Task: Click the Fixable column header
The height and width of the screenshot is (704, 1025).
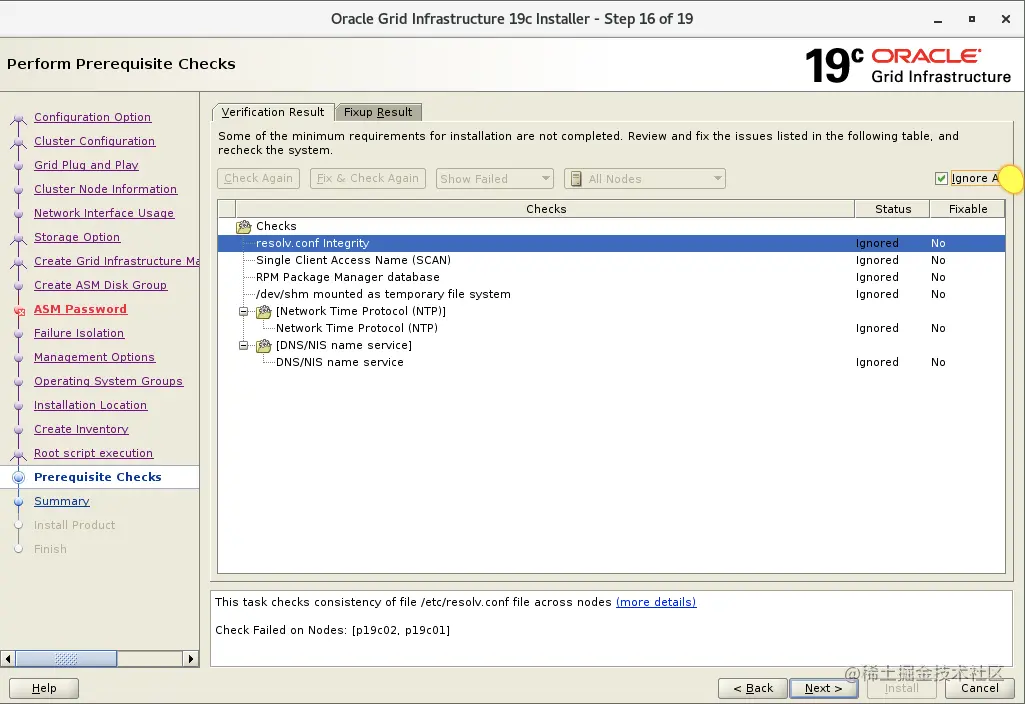Action: 967,209
